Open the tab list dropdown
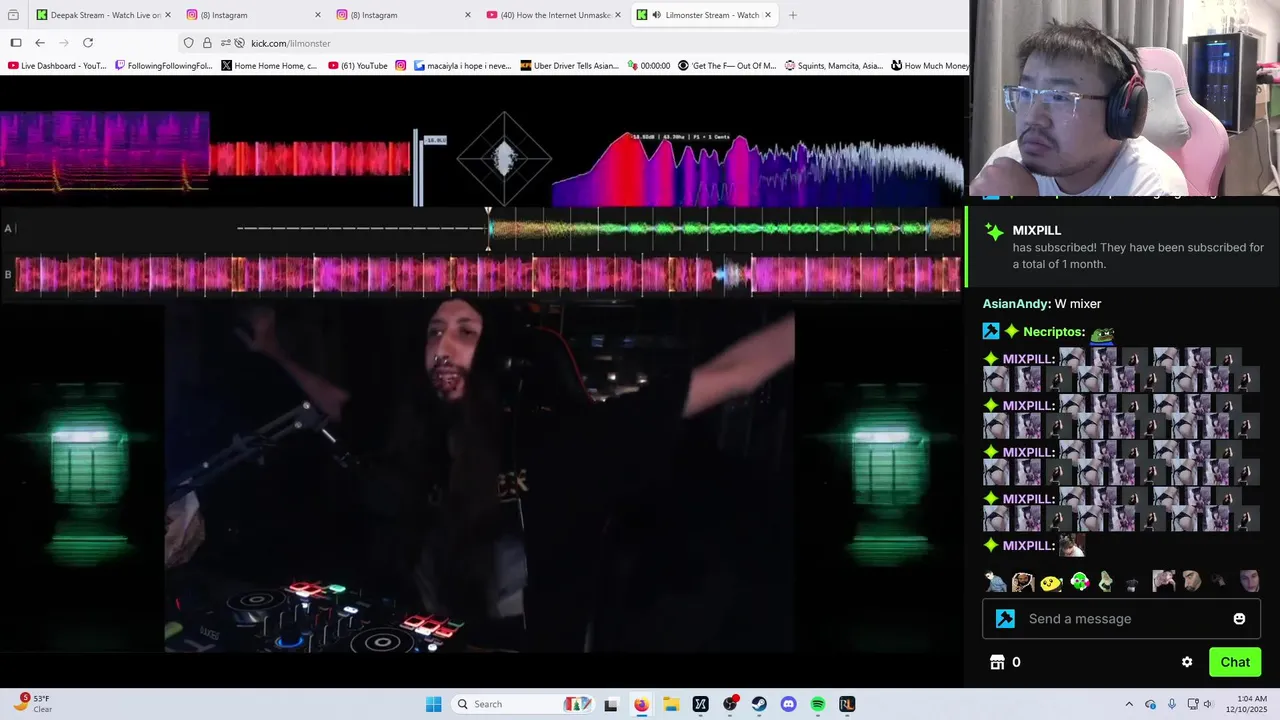Viewport: 1280px width, 720px height. click(x=13, y=15)
